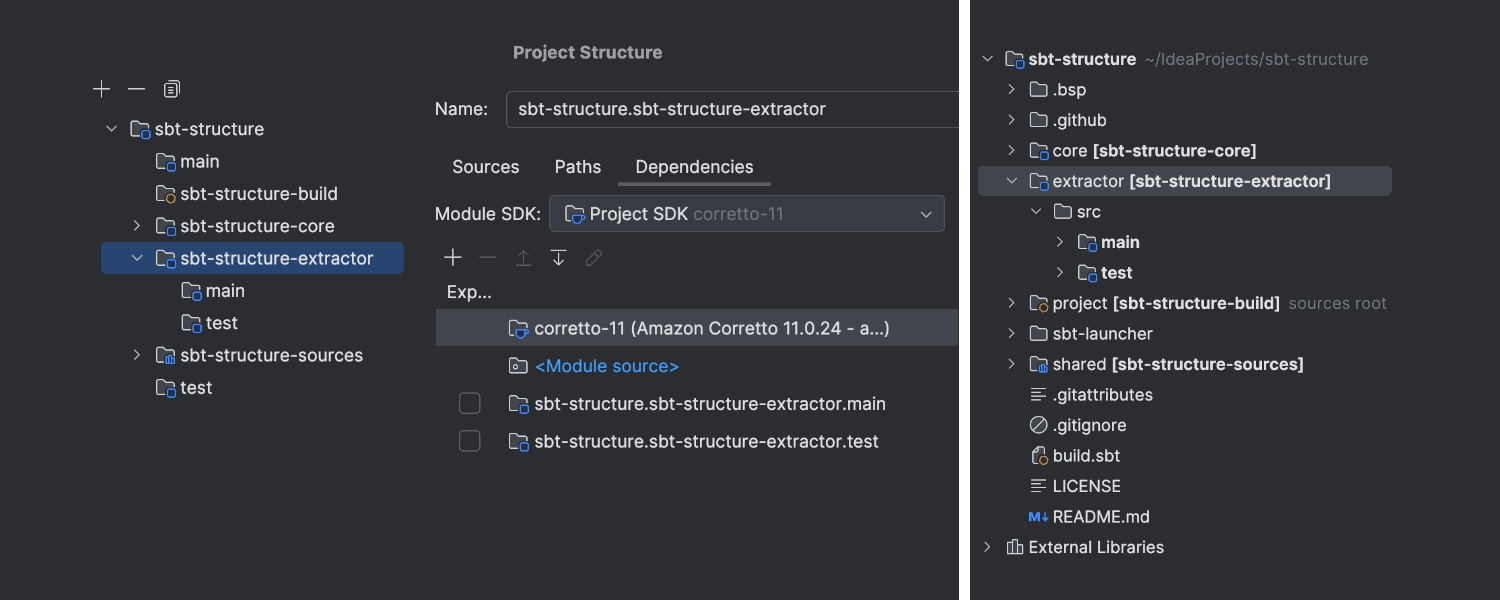The width and height of the screenshot is (1500, 600).
Task: Move dependency down with arrow icon
Action: (558, 258)
